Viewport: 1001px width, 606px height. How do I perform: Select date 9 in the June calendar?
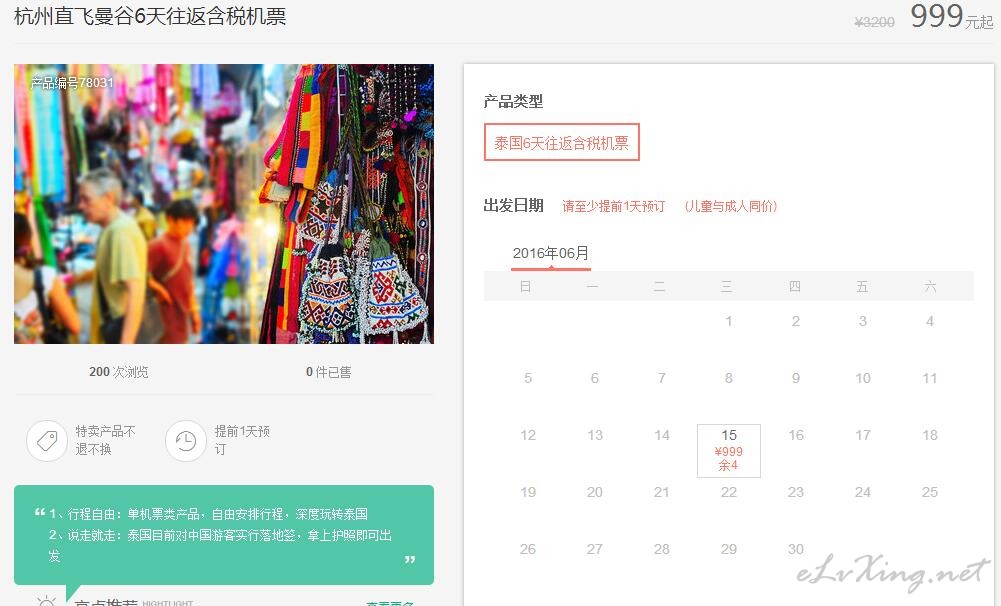pyautogui.click(x=795, y=378)
